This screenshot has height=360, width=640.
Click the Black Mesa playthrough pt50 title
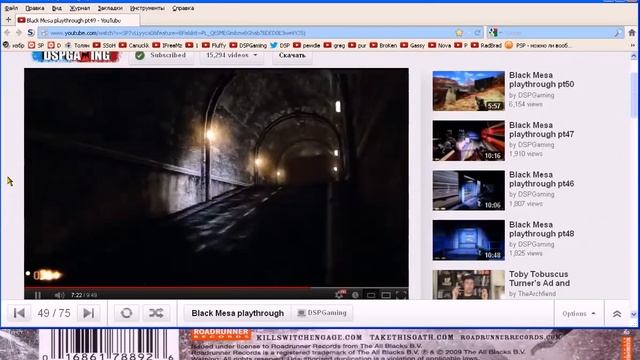[542, 80]
